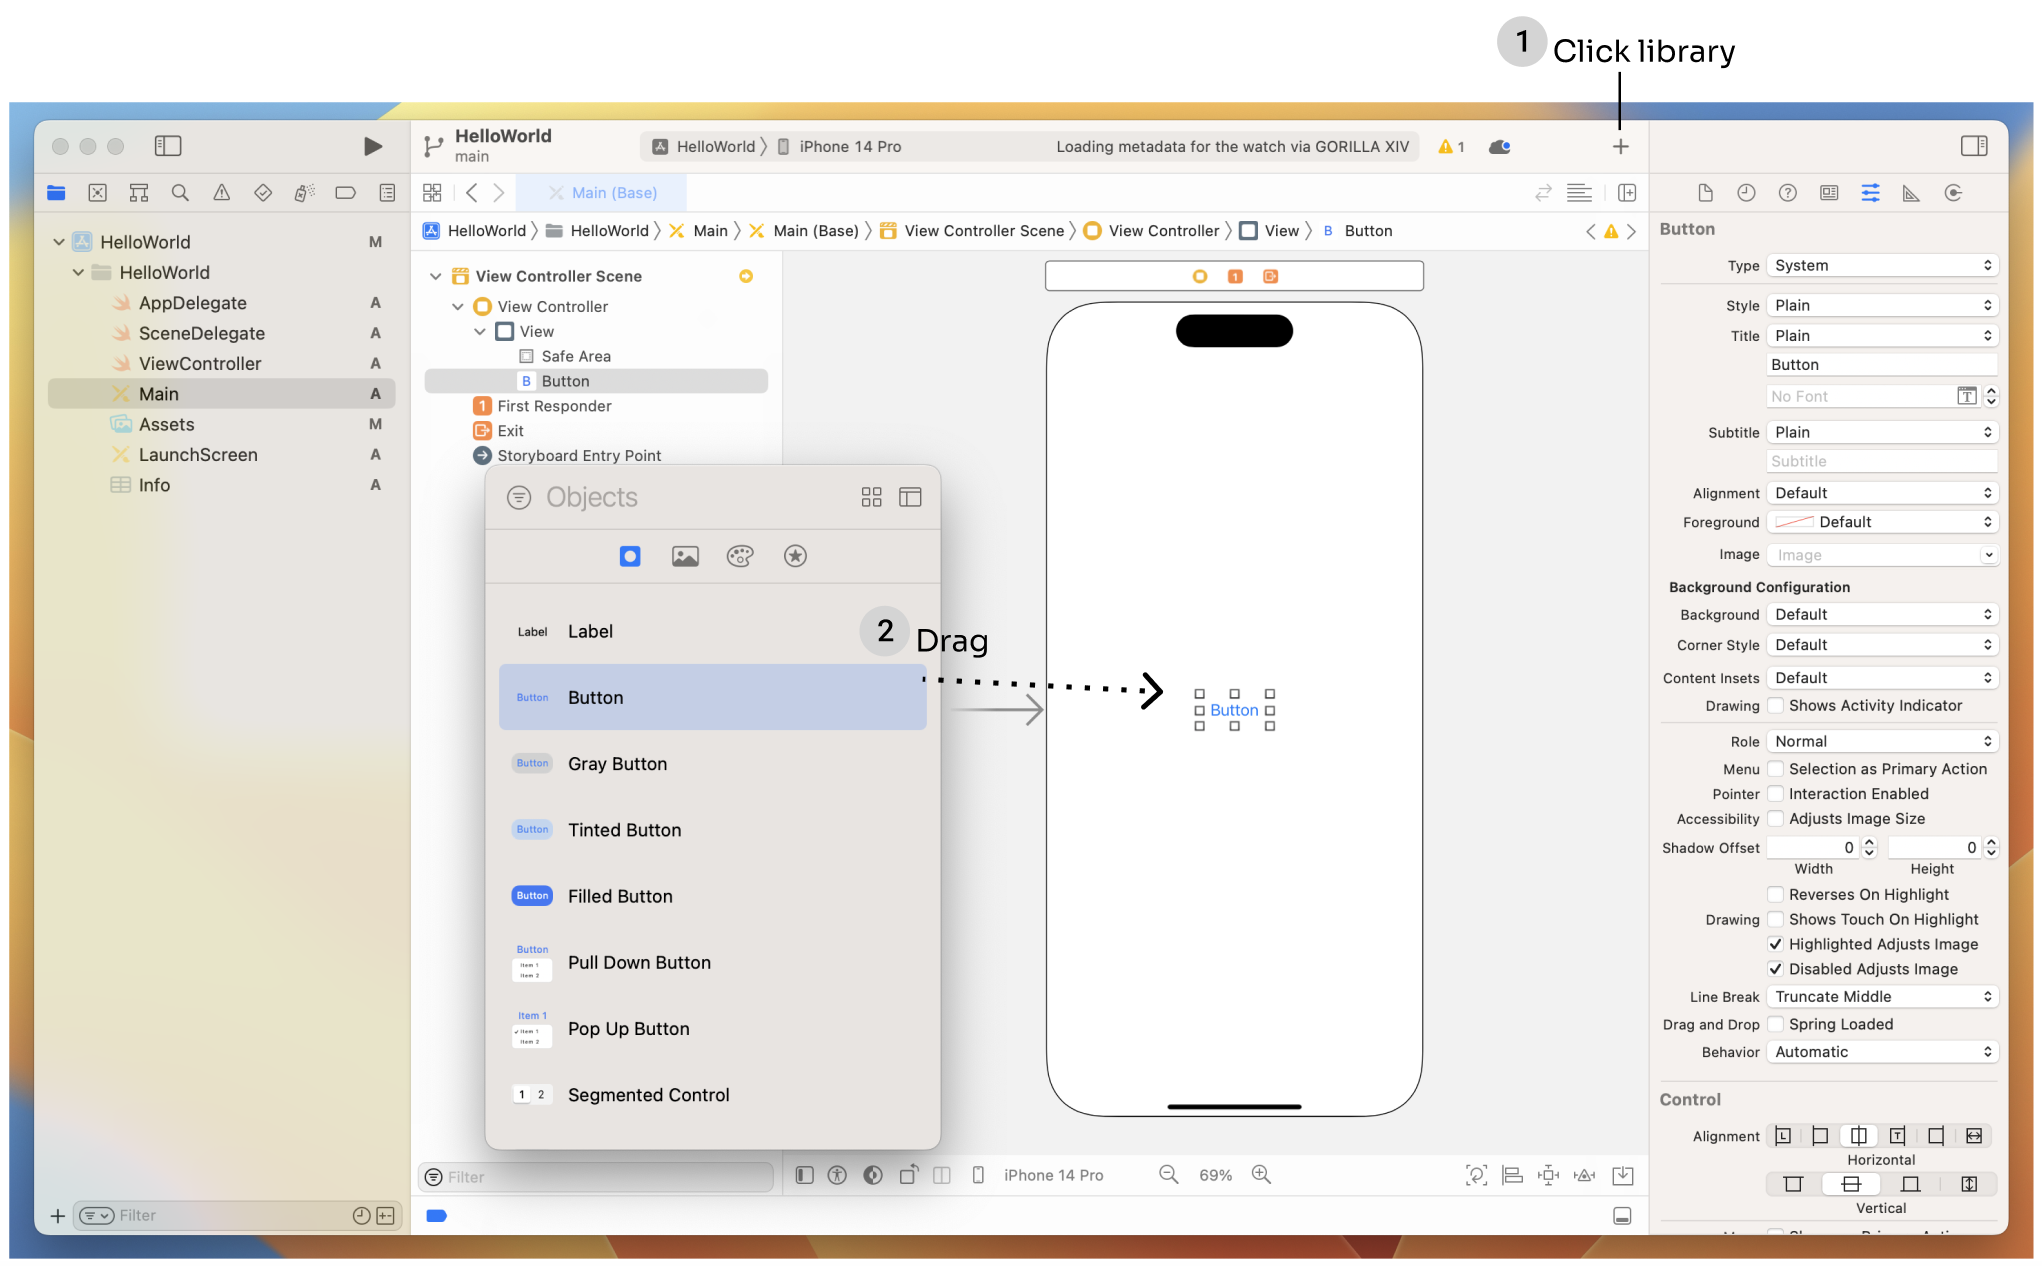Screen dimensions: 2042x1266
Task: Select the UI components filter icon
Action: coord(630,554)
